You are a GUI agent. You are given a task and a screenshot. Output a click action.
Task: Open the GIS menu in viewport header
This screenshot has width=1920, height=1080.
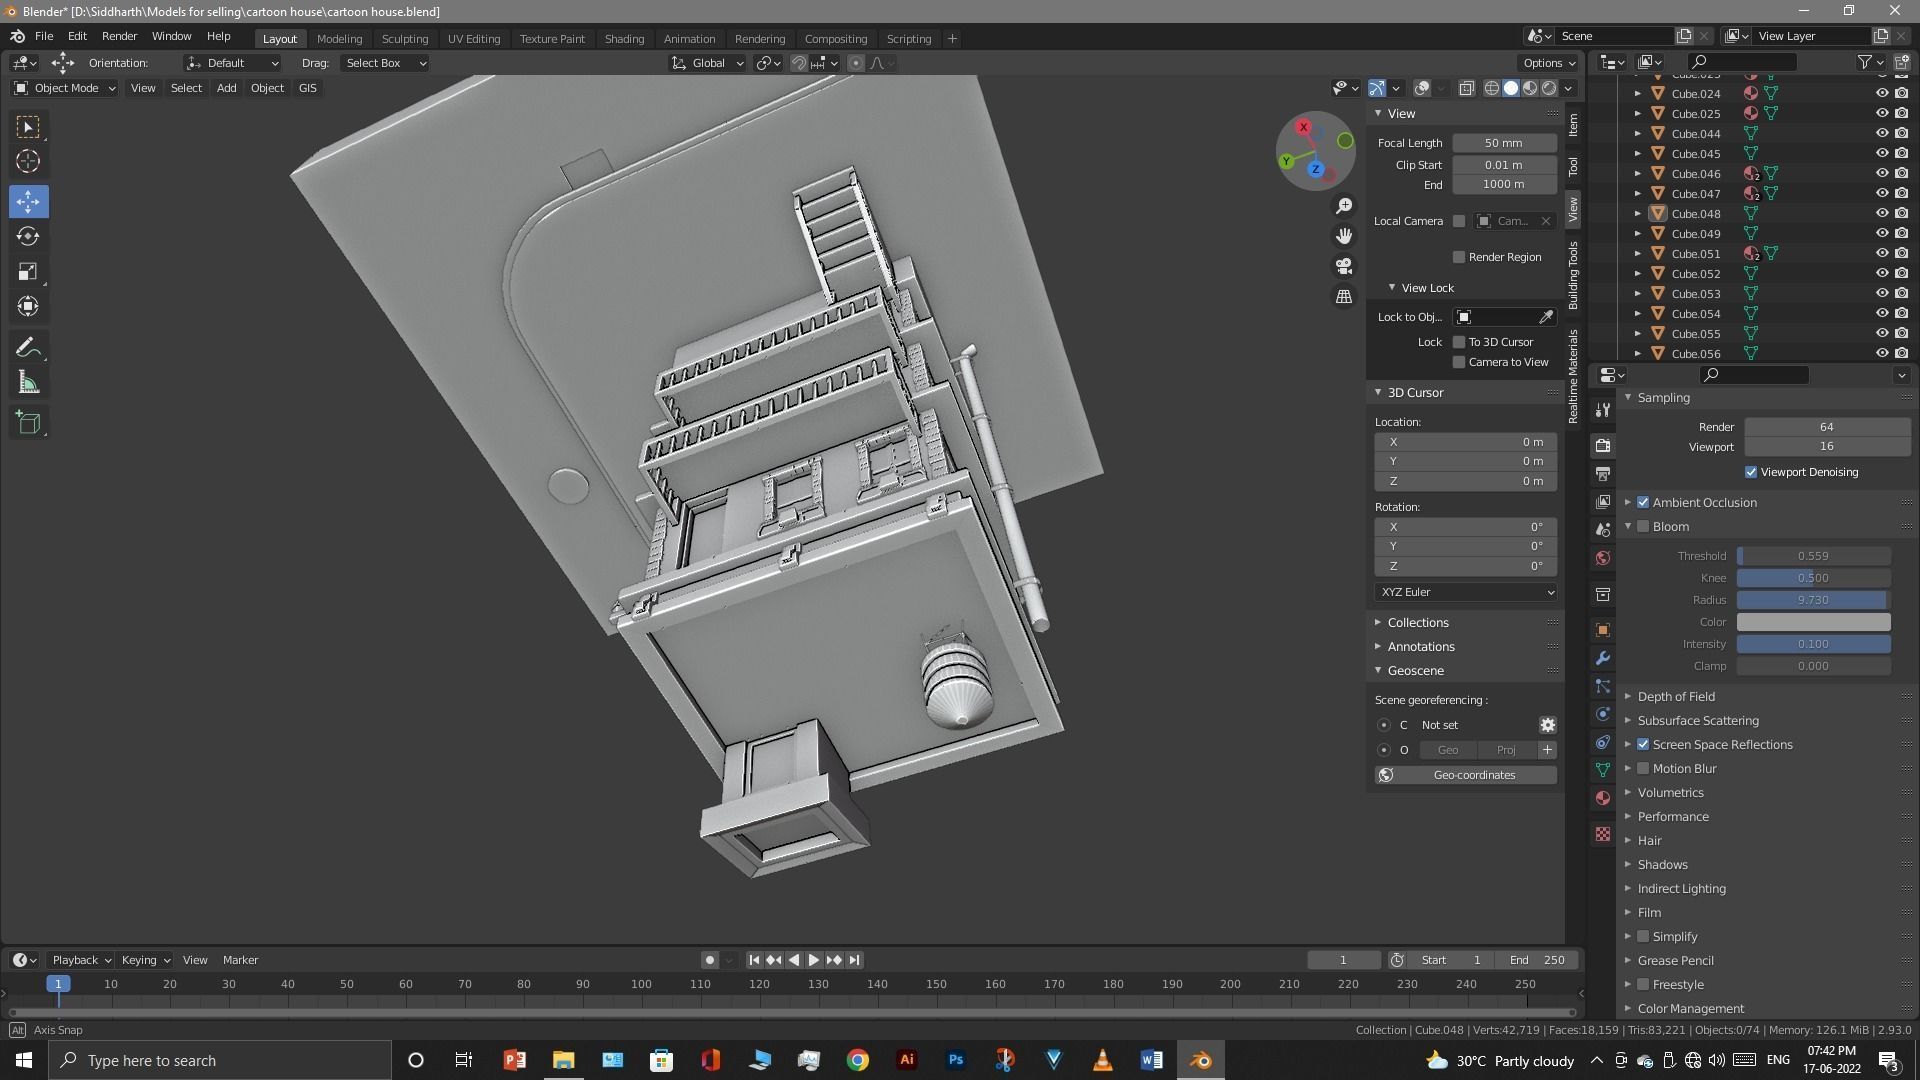[x=307, y=88]
